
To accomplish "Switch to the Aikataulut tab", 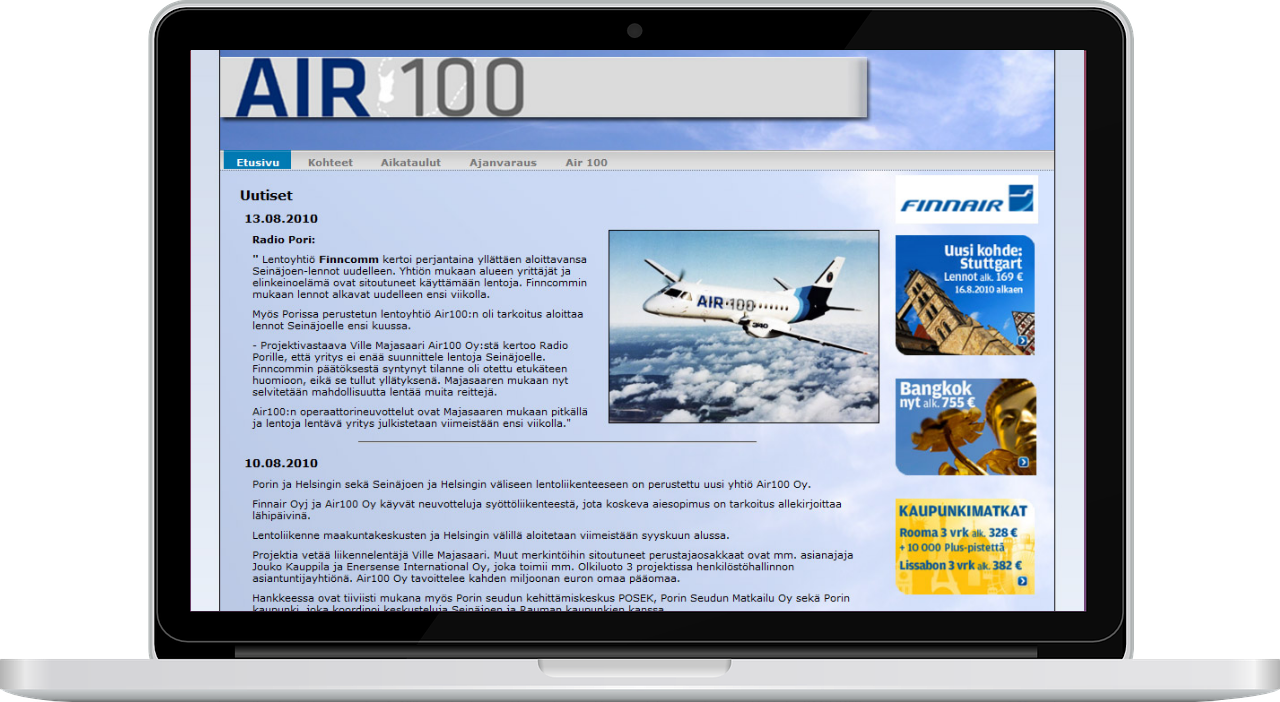I will [410, 162].
